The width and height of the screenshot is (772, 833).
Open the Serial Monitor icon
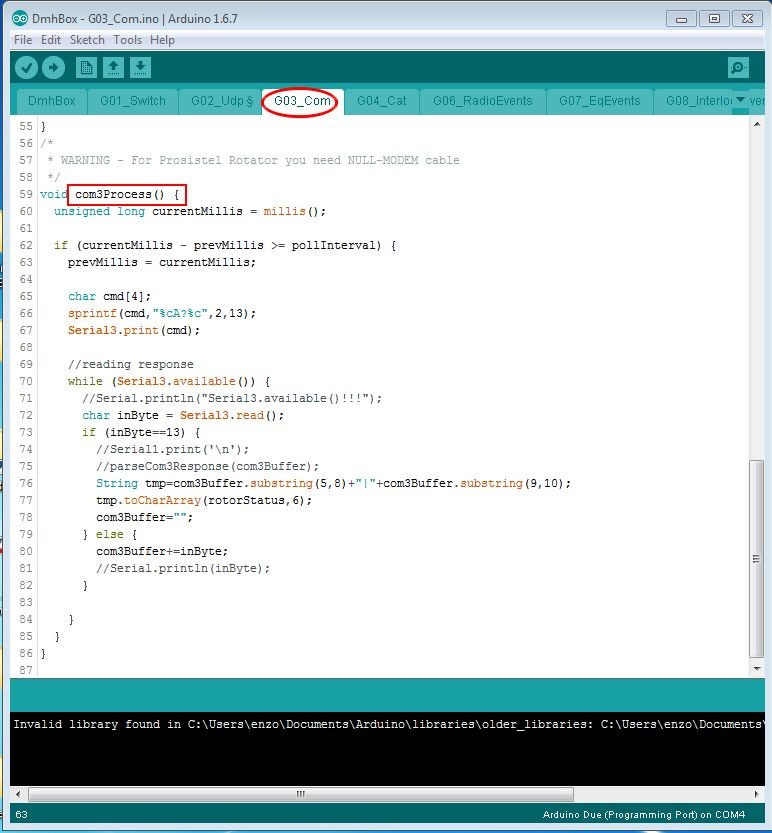(738, 67)
